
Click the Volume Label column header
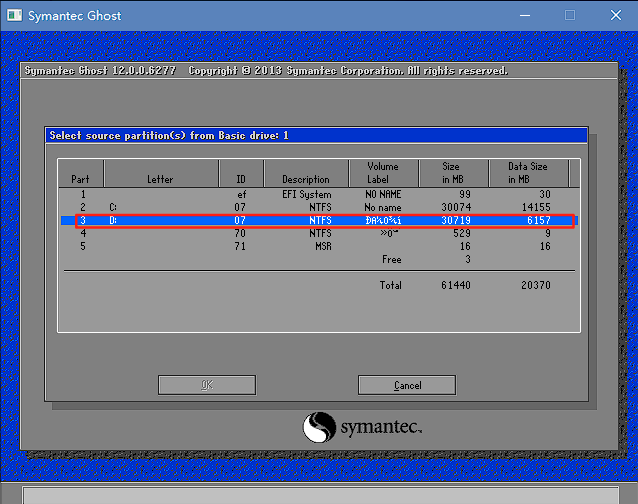(383, 173)
